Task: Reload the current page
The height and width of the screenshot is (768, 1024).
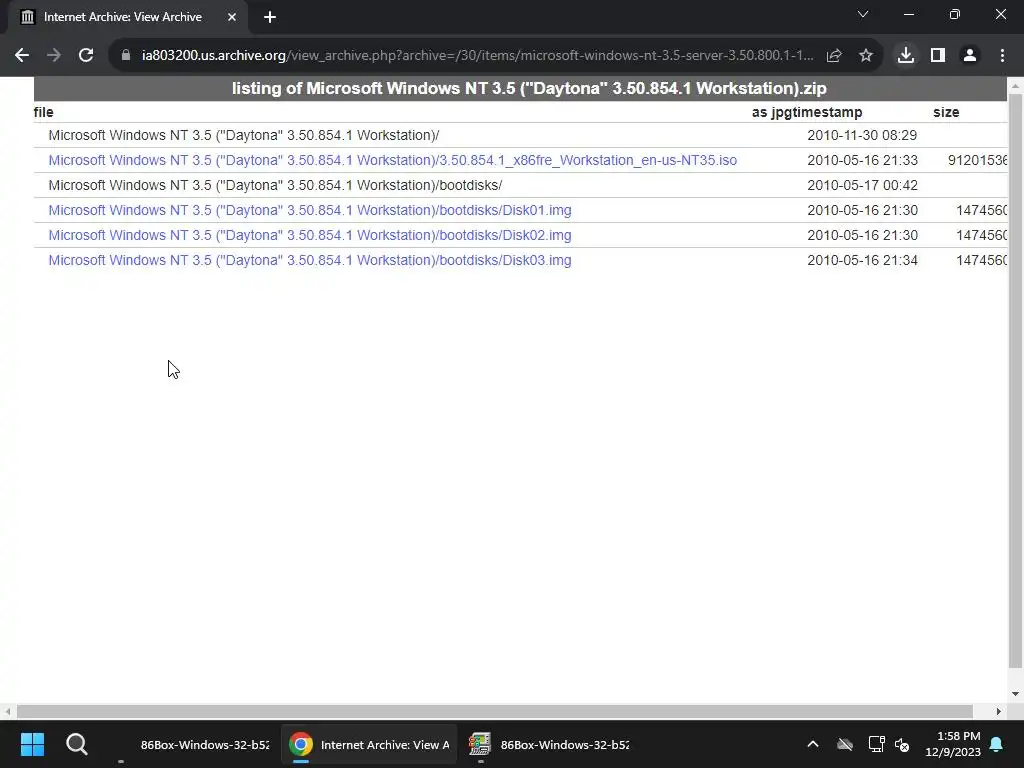Action: pyautogui.click(x=86, y=56)
